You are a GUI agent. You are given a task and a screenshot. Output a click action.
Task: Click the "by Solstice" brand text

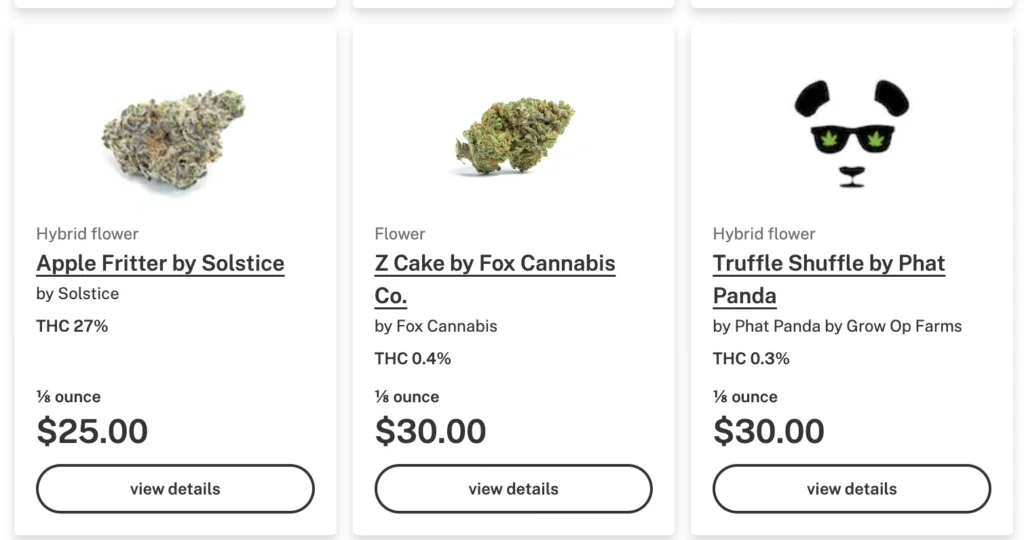78,294
